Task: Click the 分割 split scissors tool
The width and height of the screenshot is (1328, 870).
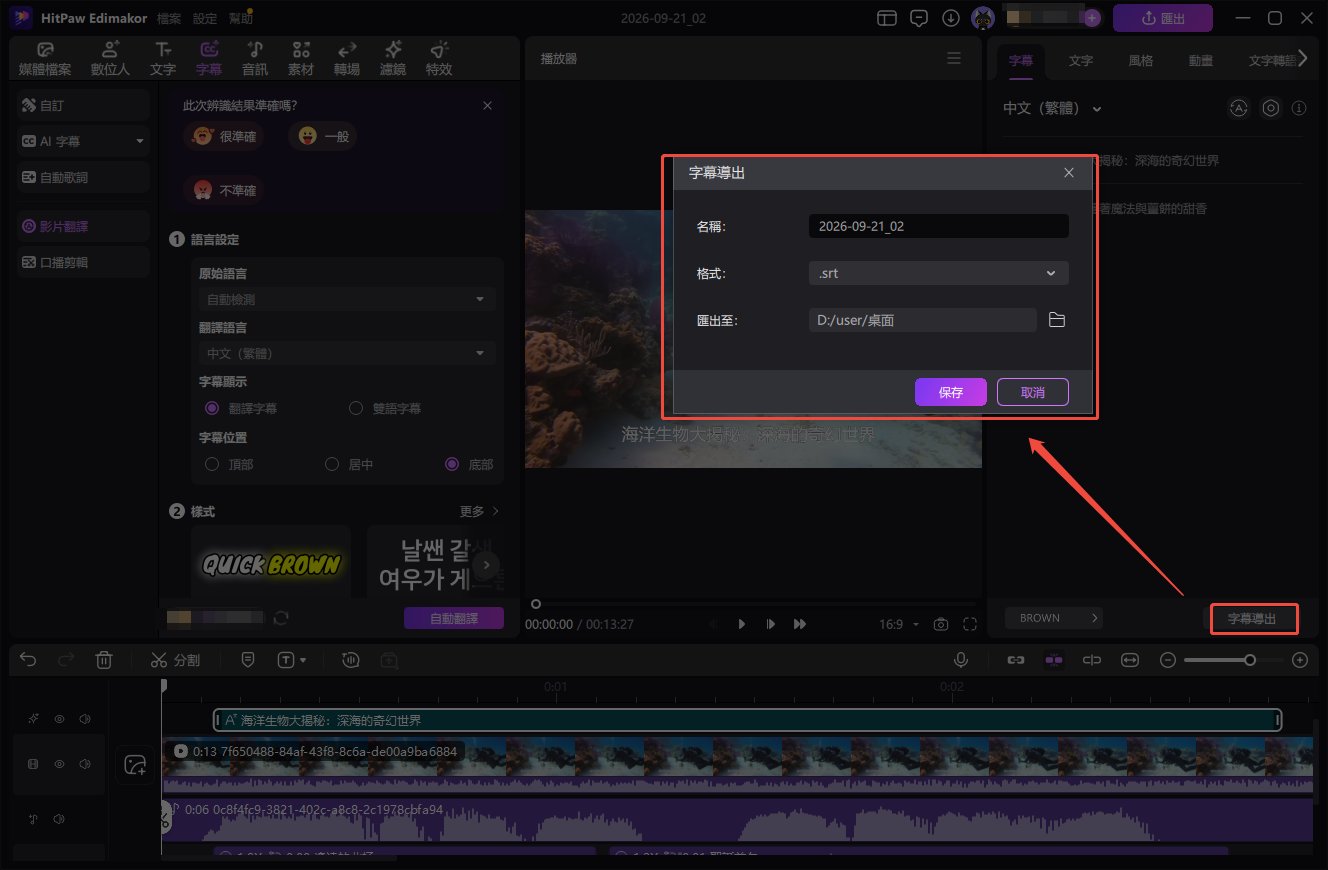Action: (175, 660)
